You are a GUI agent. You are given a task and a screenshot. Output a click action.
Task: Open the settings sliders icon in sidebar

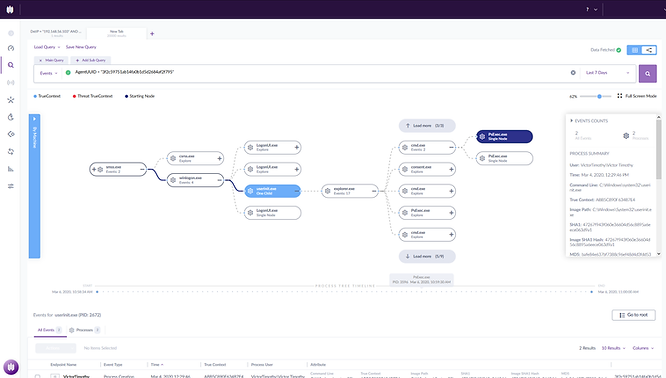tap(11, 186)
